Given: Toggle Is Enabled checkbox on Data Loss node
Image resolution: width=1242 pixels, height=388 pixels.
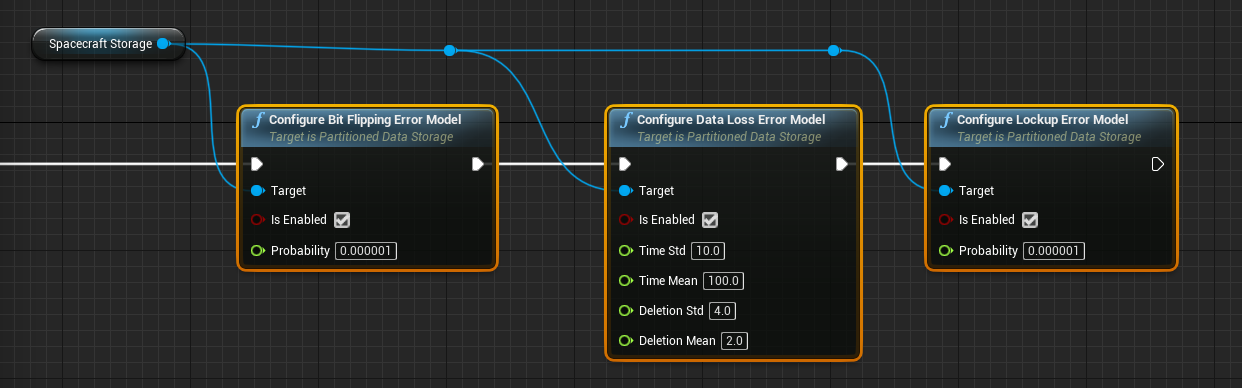Looking at the screenshot, I should pyautogui.click(x=710, y=220).
